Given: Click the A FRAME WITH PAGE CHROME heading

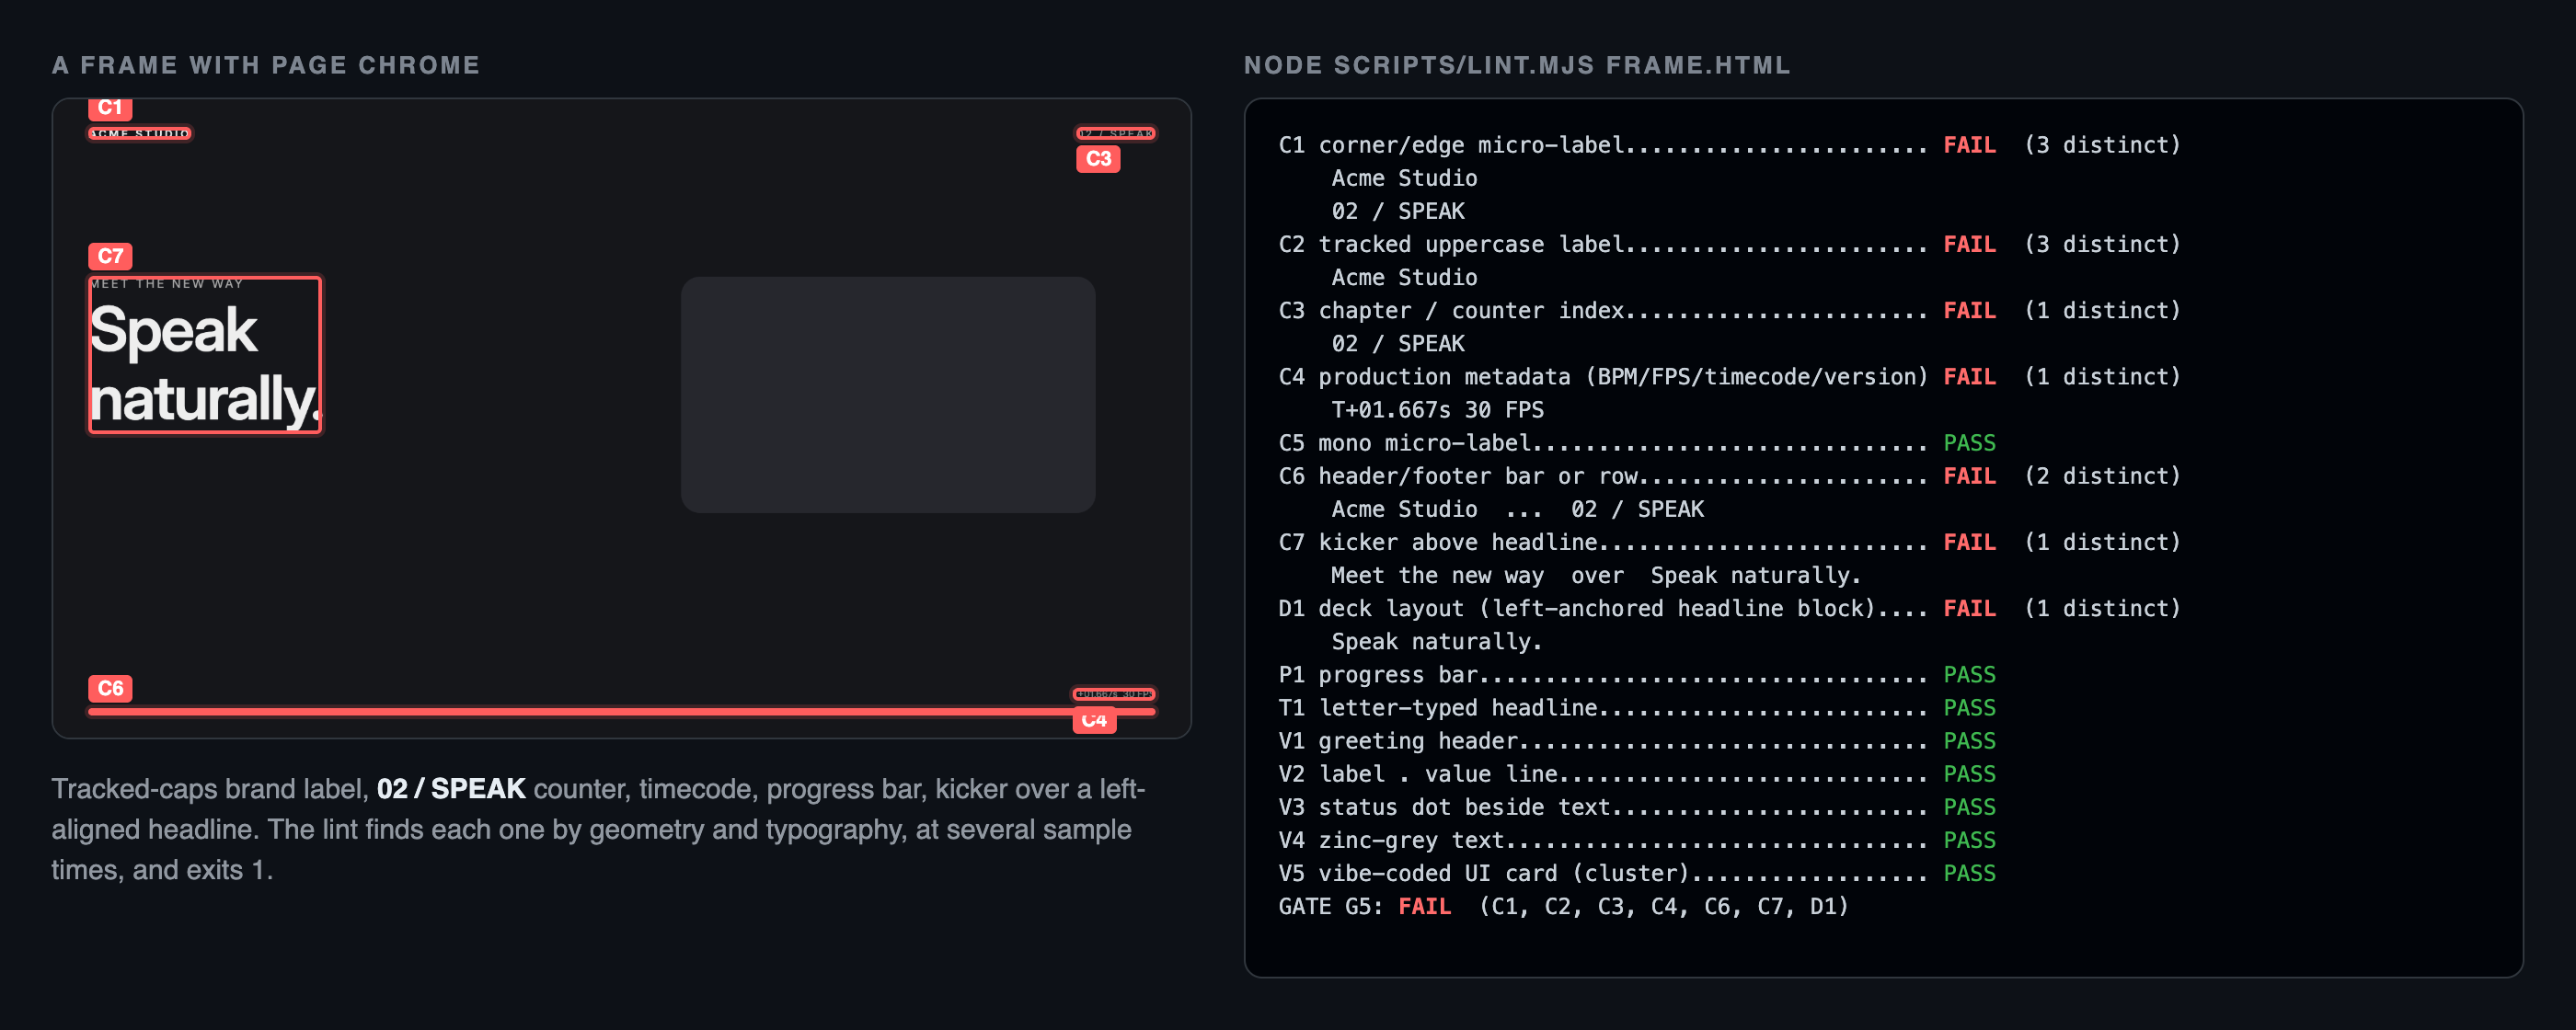Looking at the screenshot, I should click(266, 65).
